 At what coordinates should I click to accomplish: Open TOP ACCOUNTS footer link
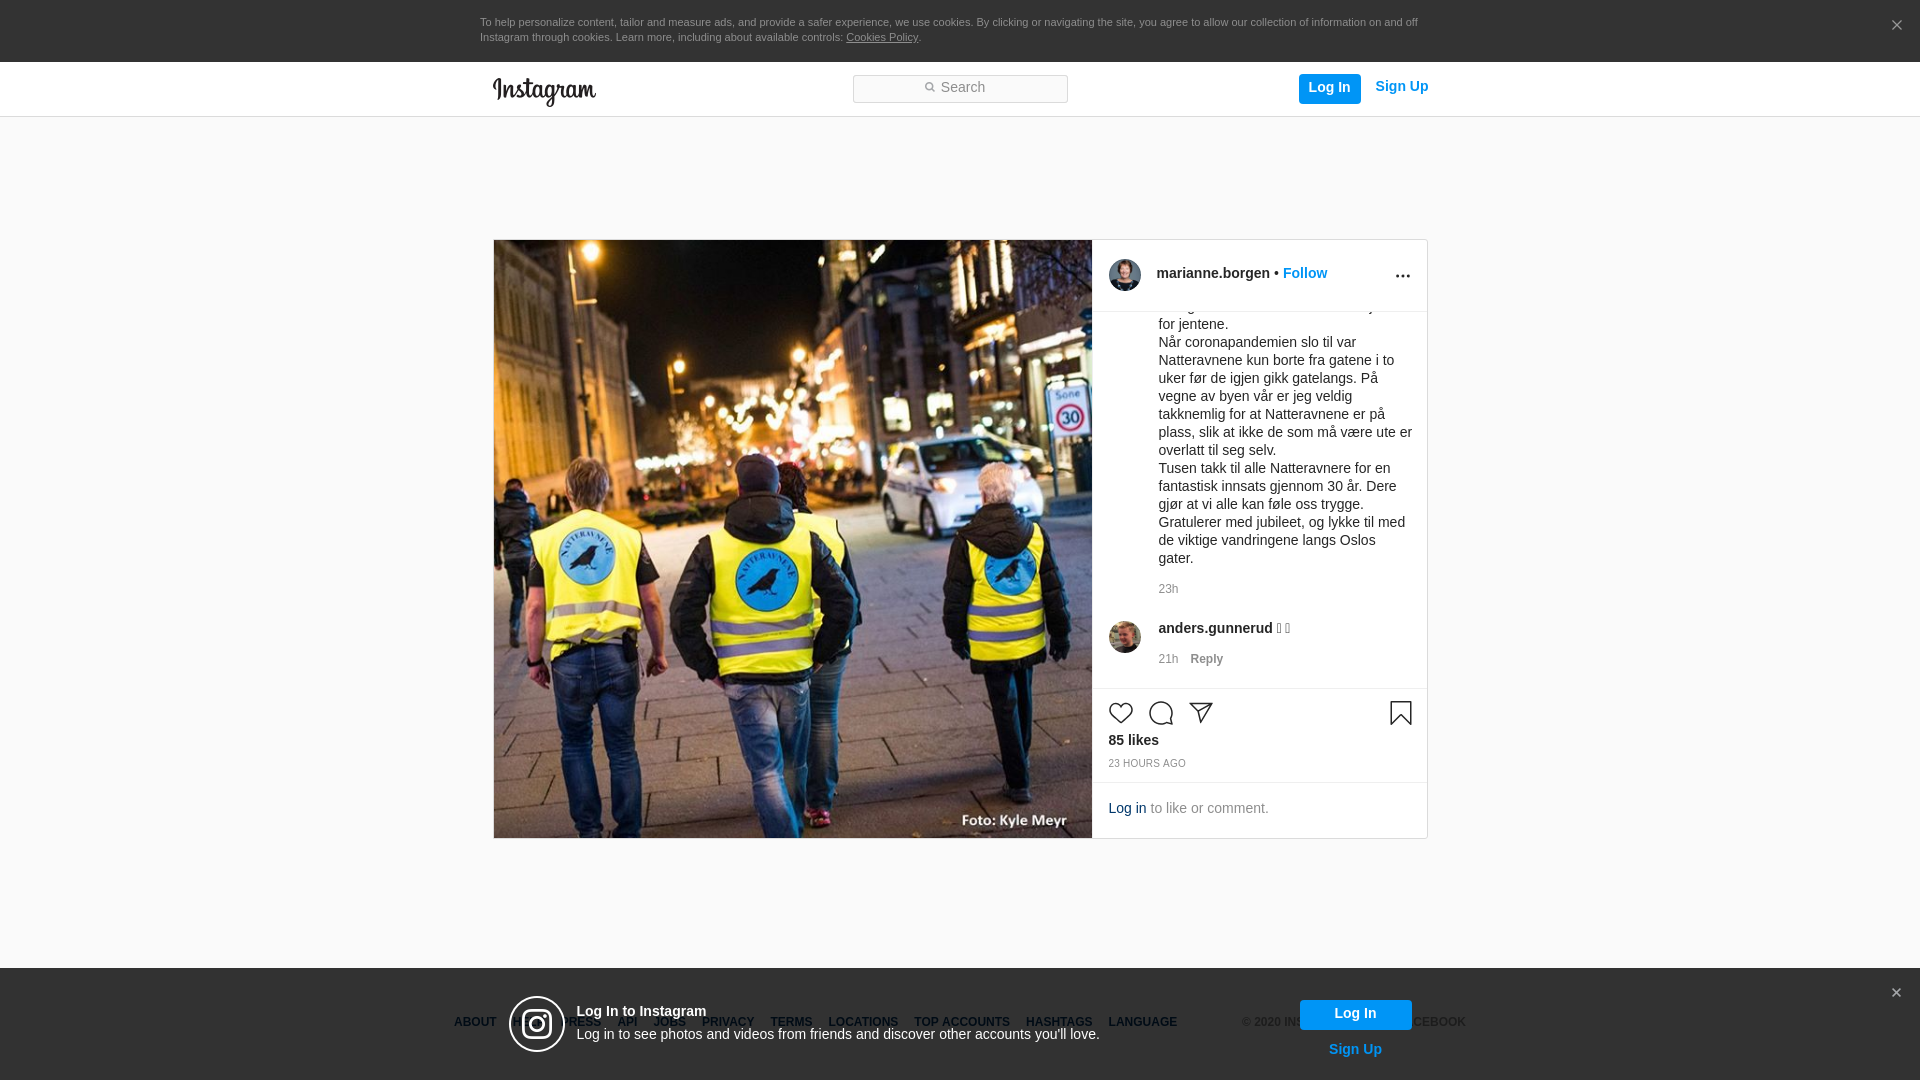(x=962, y=1022)
